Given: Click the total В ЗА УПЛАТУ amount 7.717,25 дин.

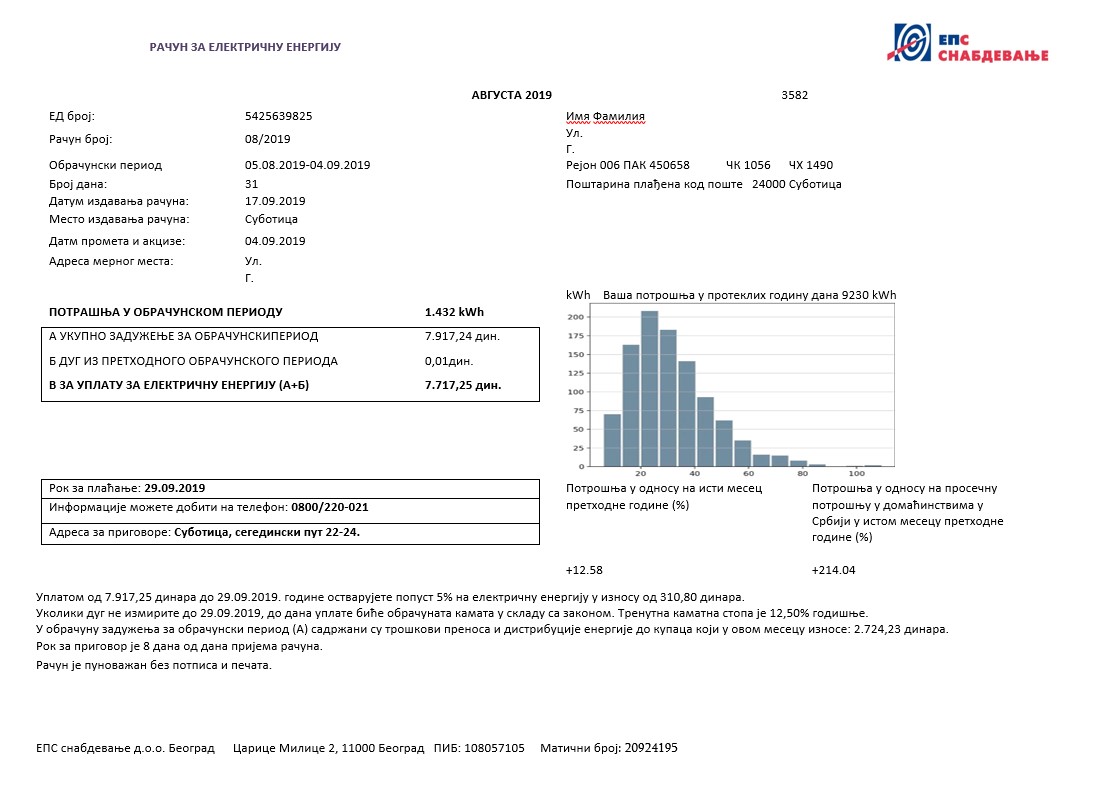Looking at the screenshot, I should 465,384.
